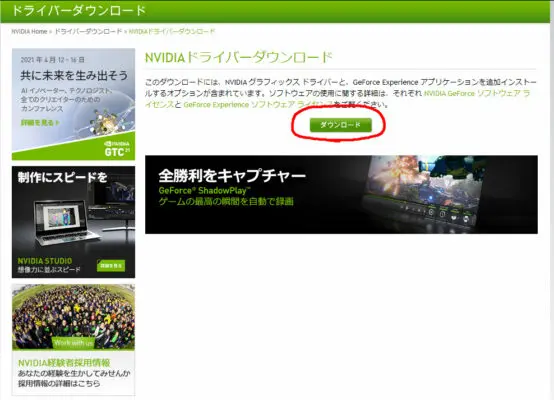
Task: Click the ドライバーダウンロード page header title
Action: tap(79, 10)
